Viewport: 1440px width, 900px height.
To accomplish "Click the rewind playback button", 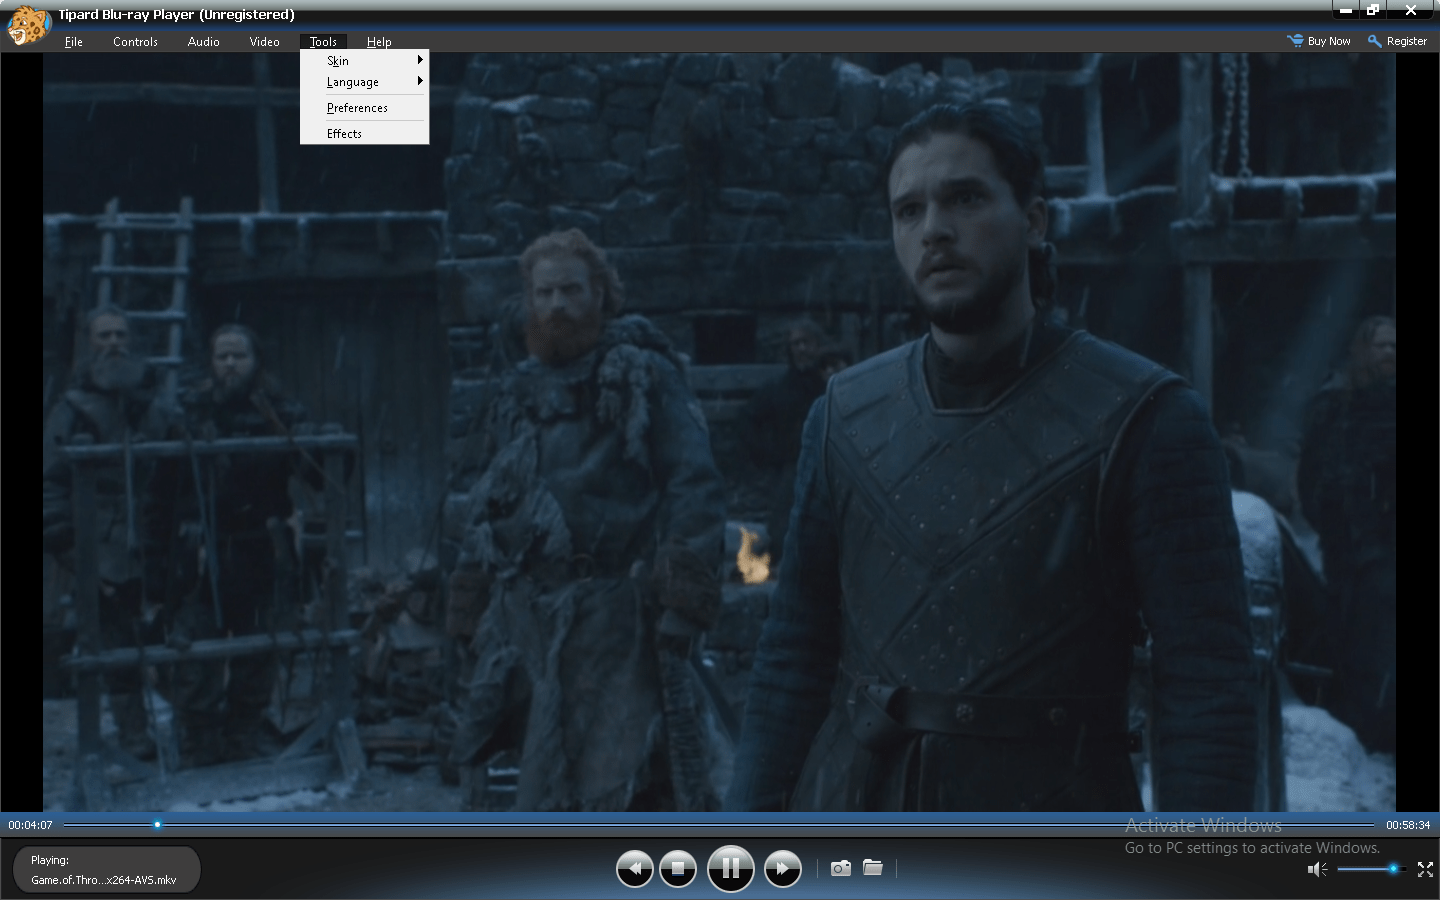I will tap(634, 869).
